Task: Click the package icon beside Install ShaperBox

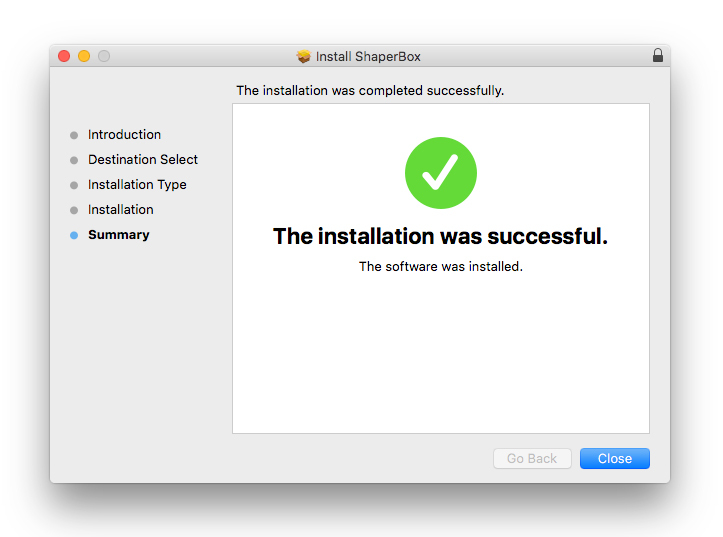Action: [303, 56]
